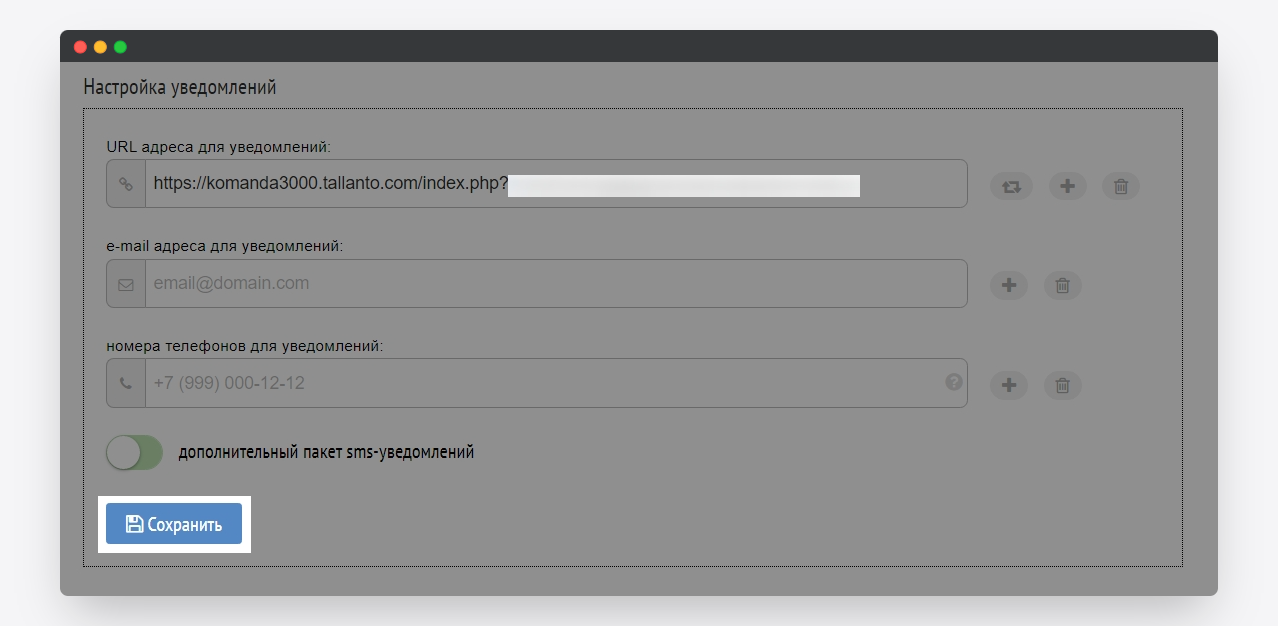Remove the e-mail address with the trash icon
The image size is (1278, 626).
[x=1063, y=285]
